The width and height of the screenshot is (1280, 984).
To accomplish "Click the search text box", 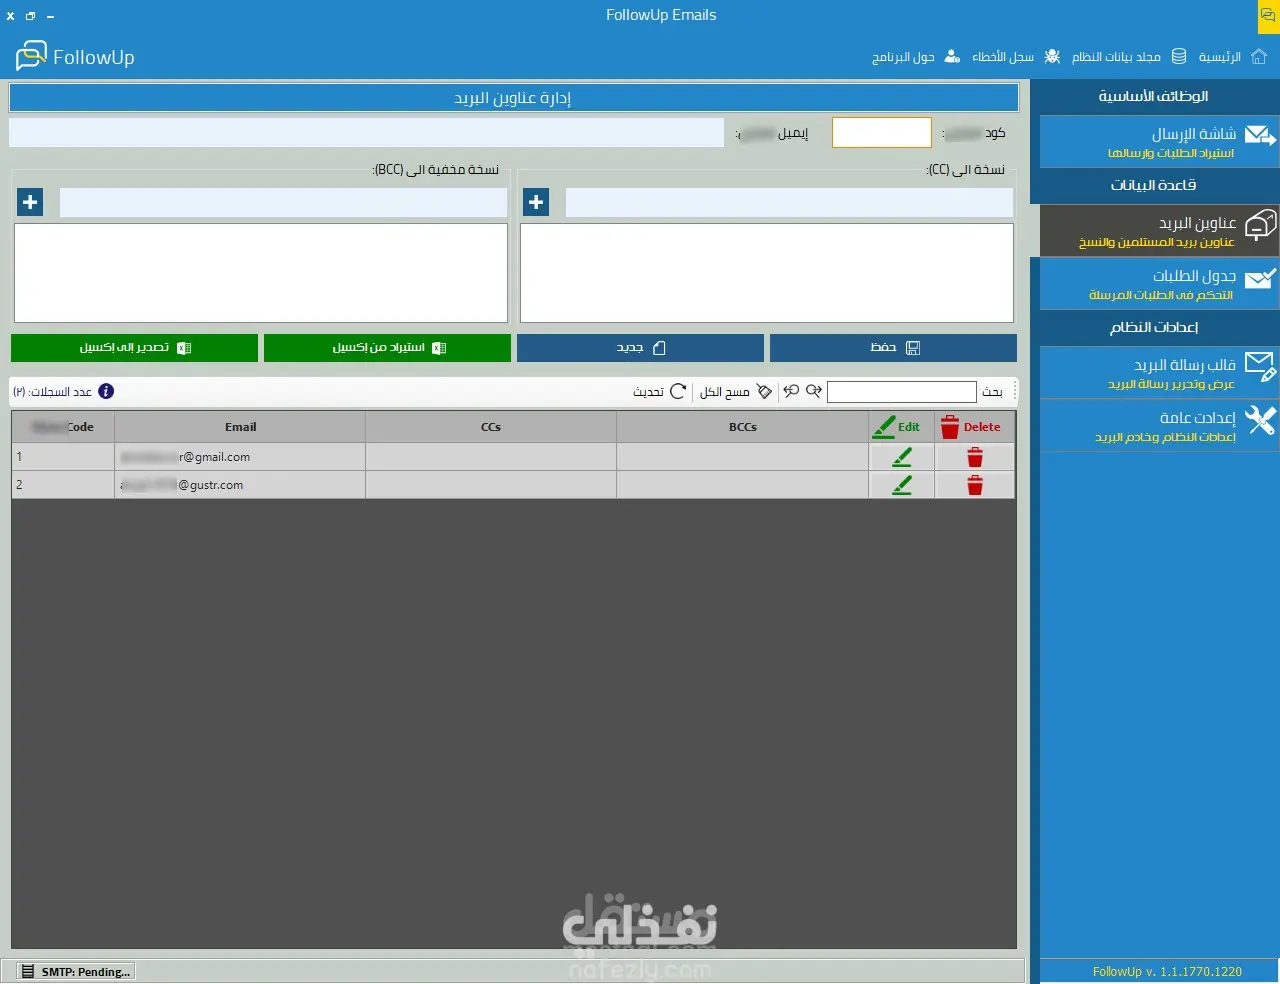I will (901, 392).
